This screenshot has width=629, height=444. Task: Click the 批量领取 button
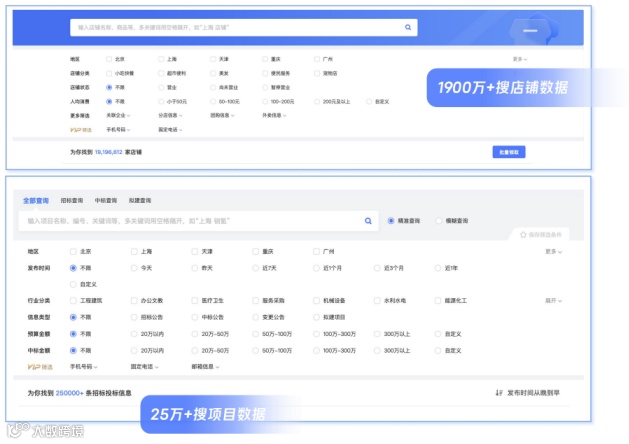tap(509, 152)
